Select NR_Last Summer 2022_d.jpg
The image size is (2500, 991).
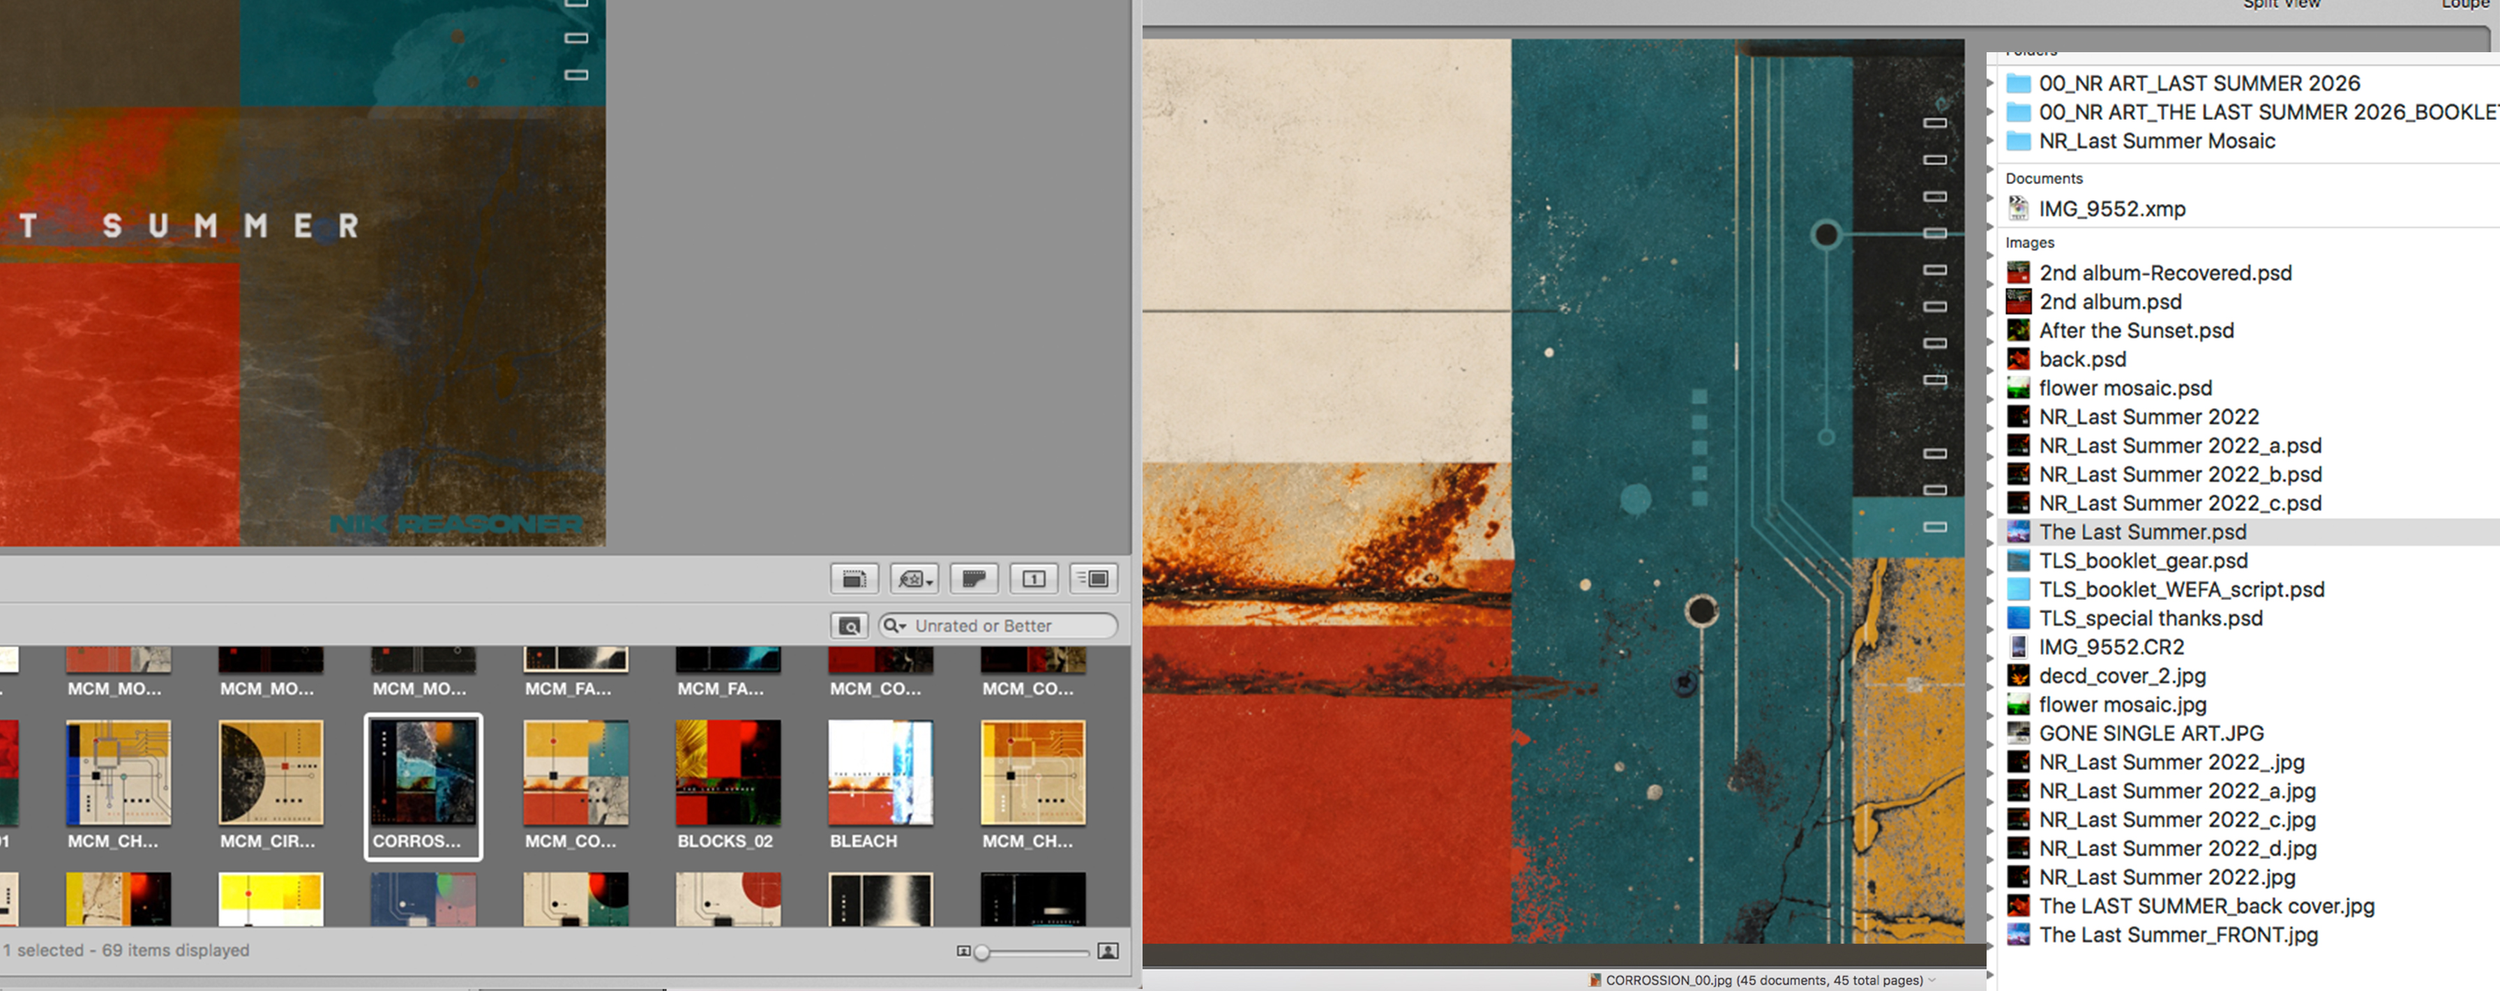[x=2177, y=849]
